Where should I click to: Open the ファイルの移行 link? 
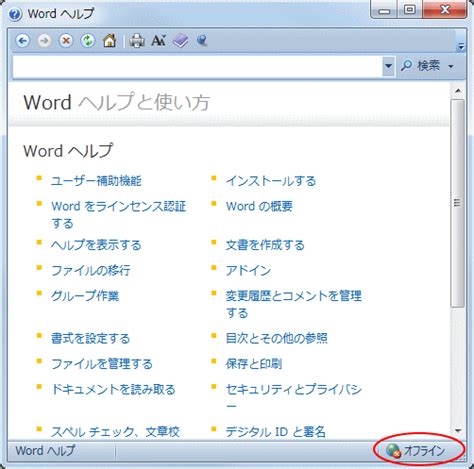[90, 270]
